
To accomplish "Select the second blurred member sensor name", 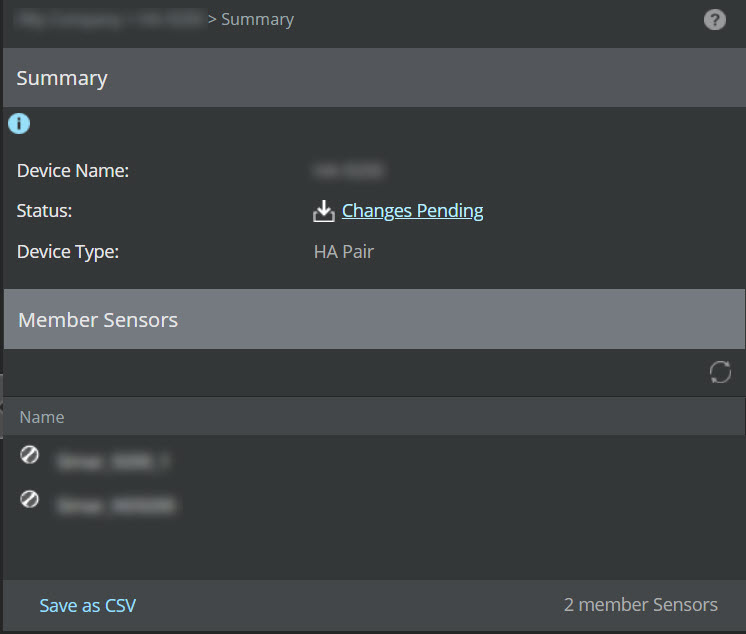I will coord(116,506).
